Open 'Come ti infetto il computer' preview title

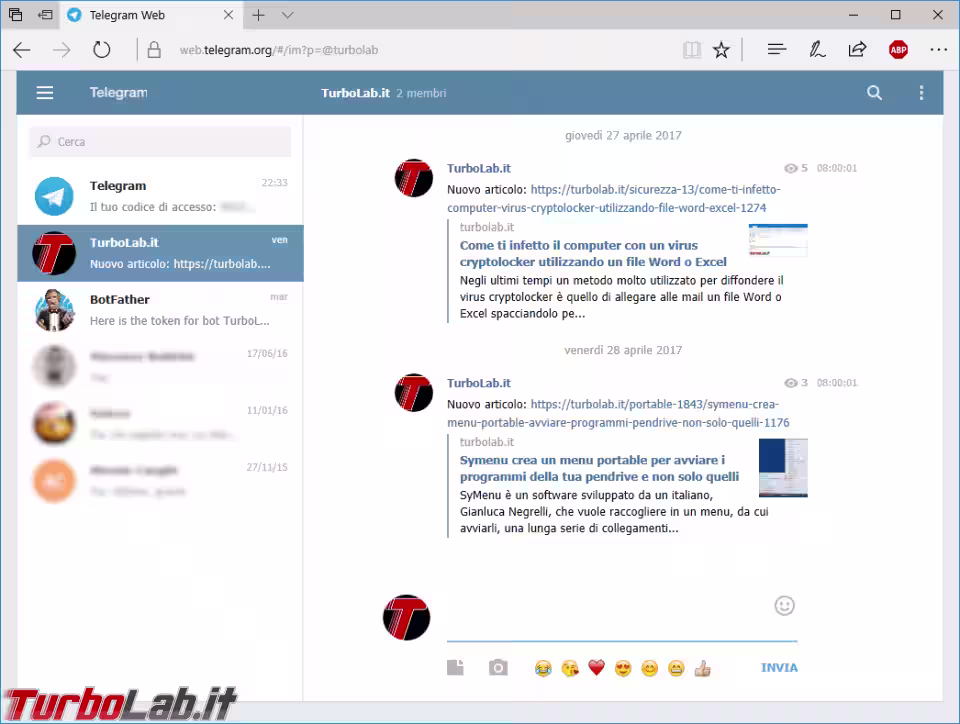(593, 253)
